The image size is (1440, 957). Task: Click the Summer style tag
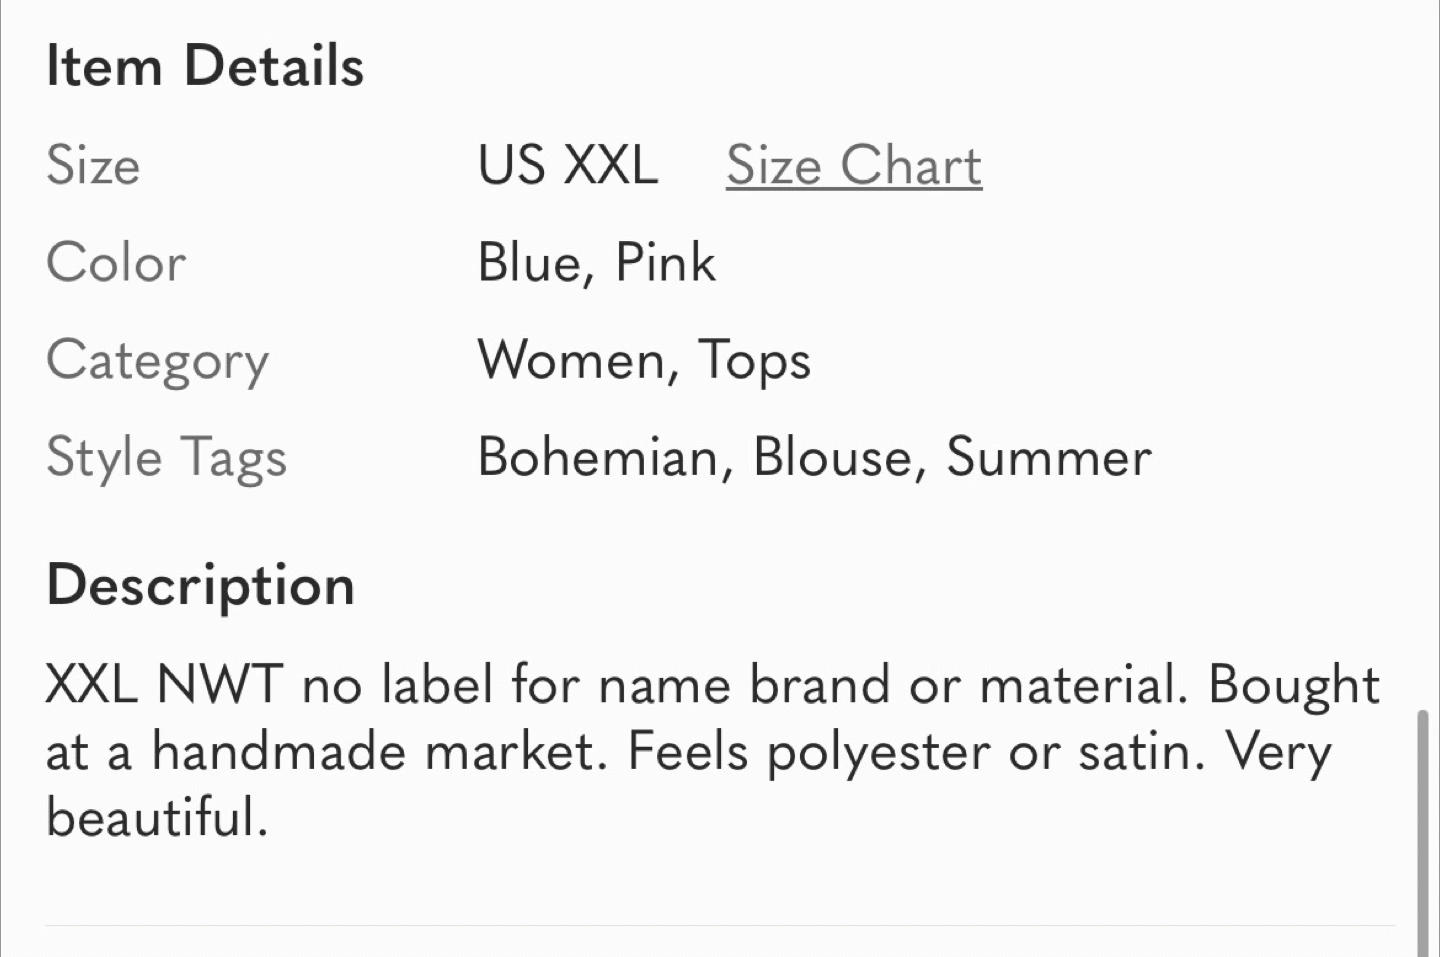pos(1048,457)
